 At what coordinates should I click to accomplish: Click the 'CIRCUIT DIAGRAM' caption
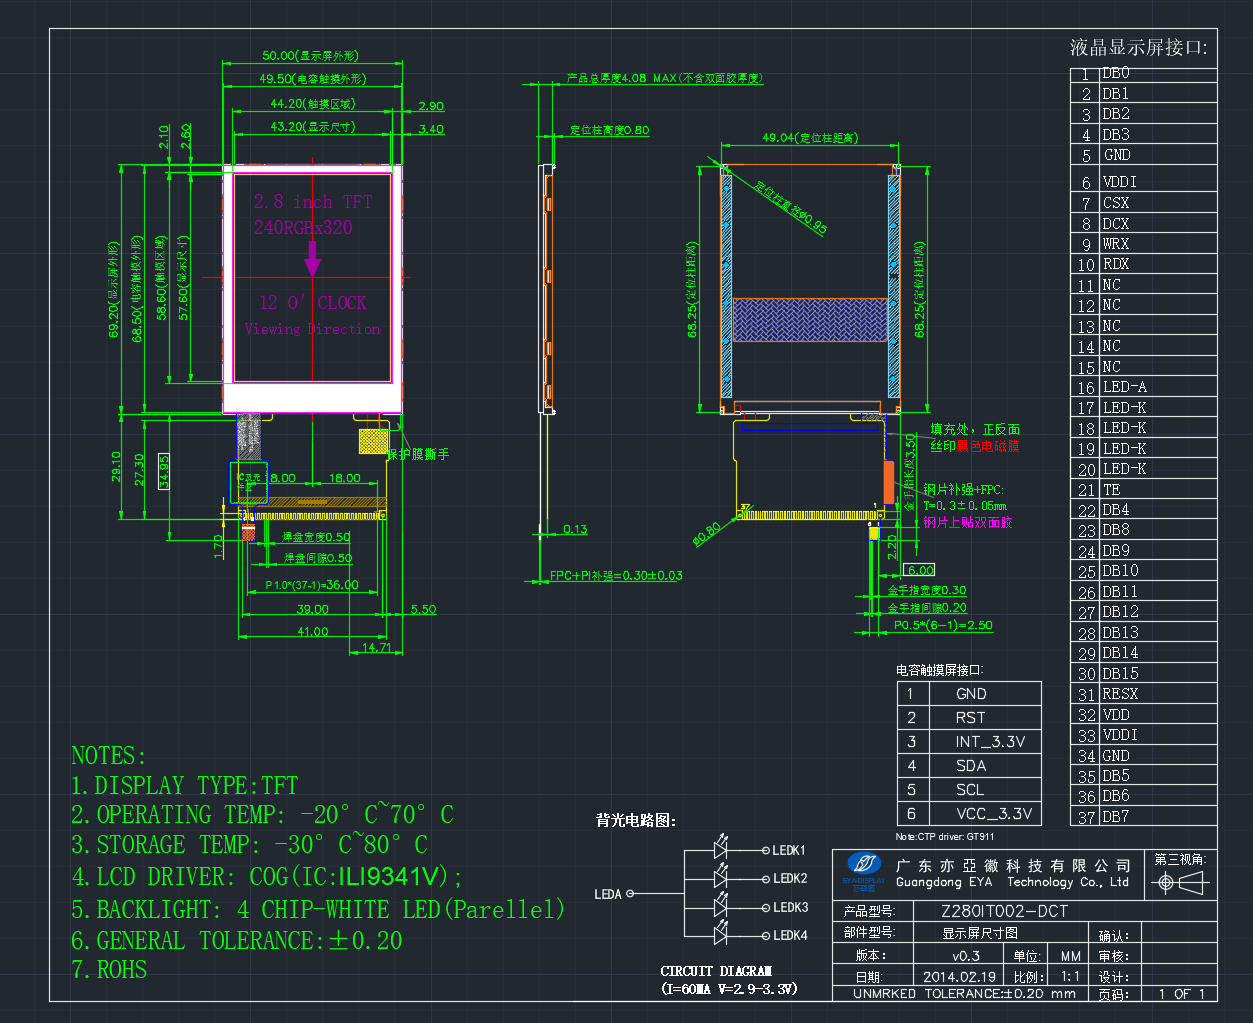(x=716, y=971)
